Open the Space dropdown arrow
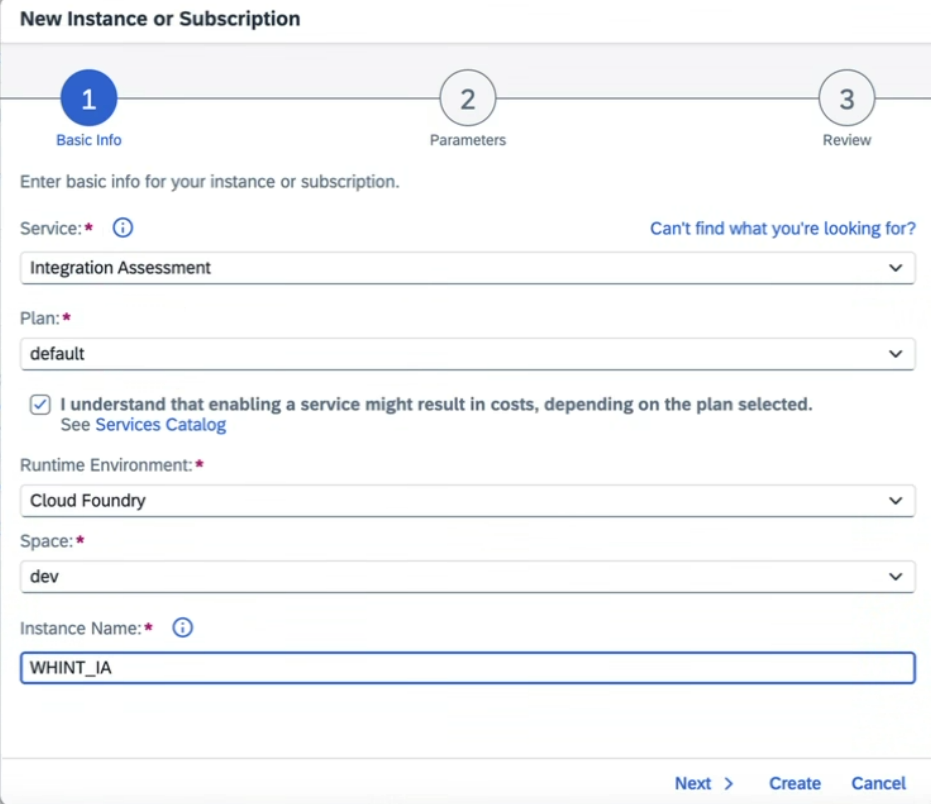Image resolution: width=931 pixels, height=804 pixels. coord(896,577)
